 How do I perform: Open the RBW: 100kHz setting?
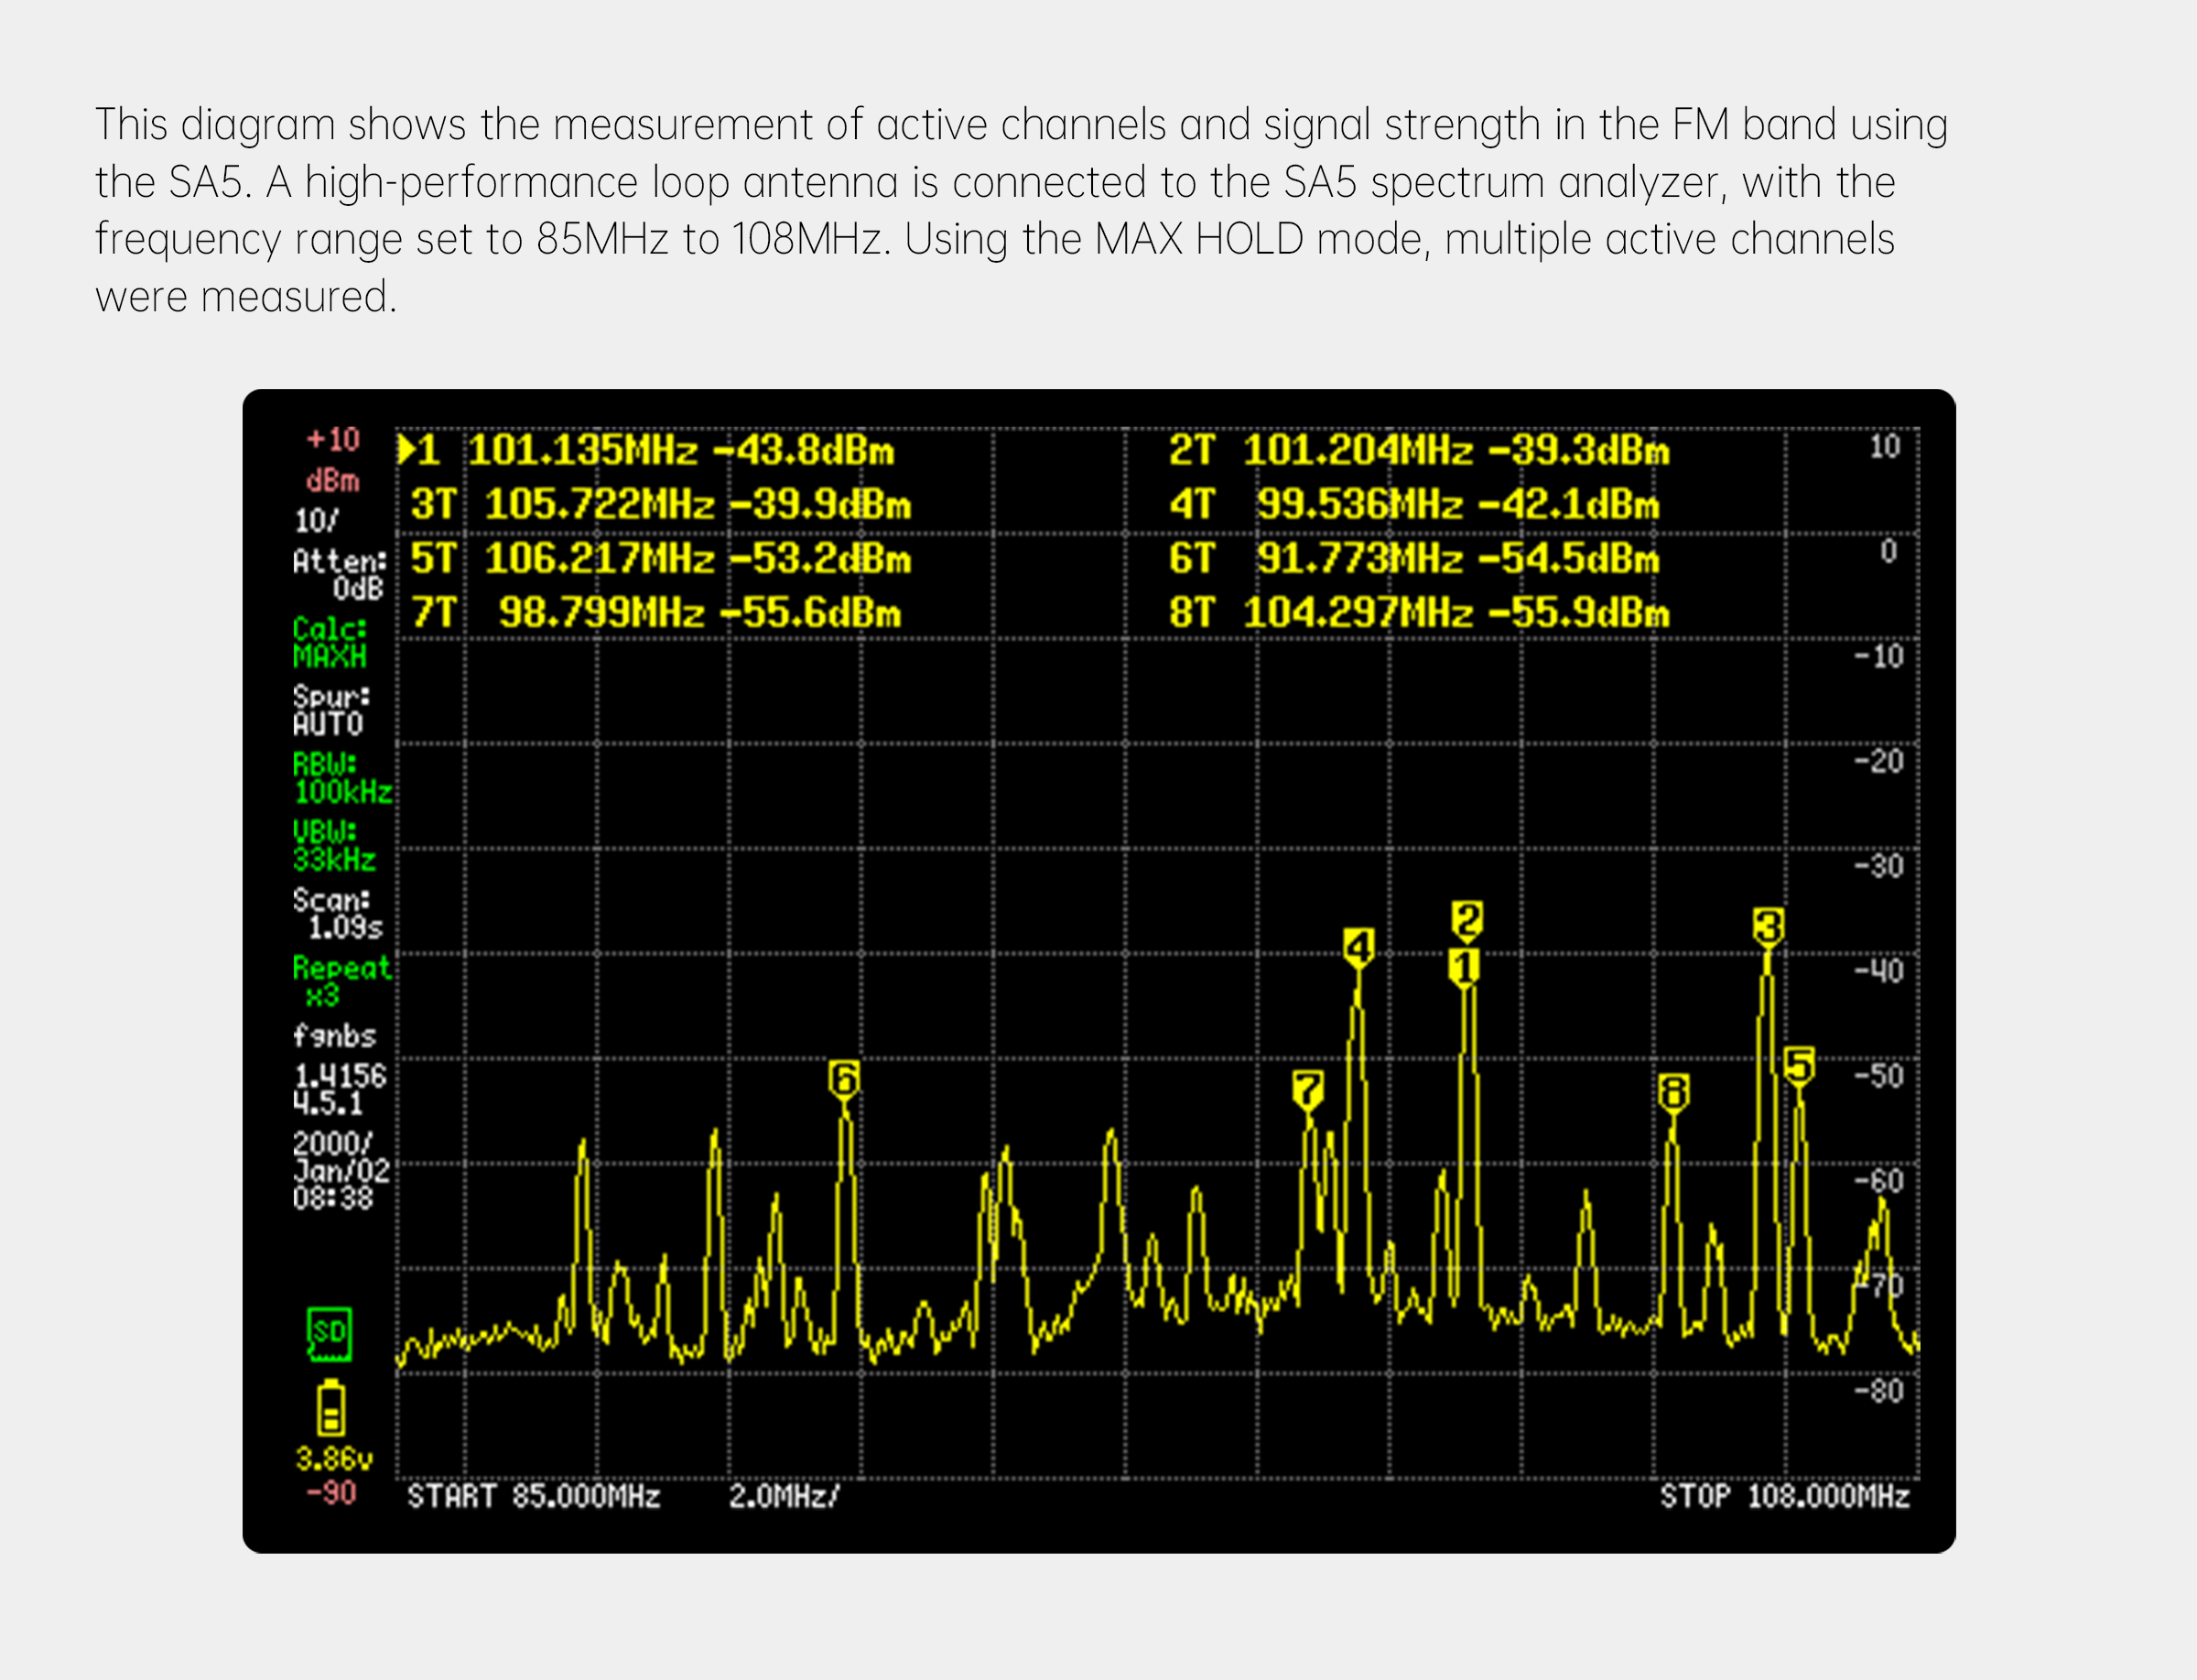click(x=341, y=778)
